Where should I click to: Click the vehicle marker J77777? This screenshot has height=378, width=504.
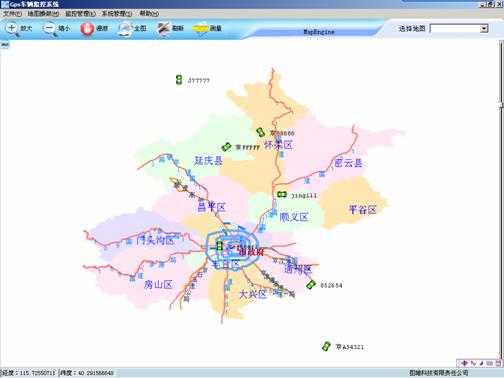point(179,80)
